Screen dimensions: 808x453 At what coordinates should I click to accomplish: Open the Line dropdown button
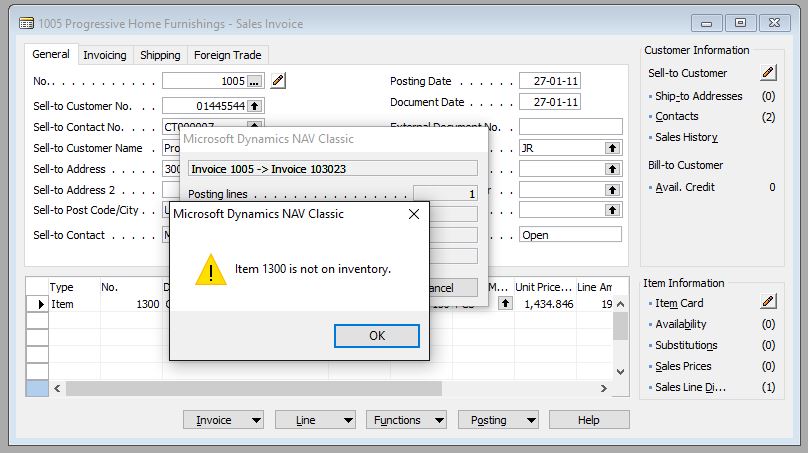(315, 420)
